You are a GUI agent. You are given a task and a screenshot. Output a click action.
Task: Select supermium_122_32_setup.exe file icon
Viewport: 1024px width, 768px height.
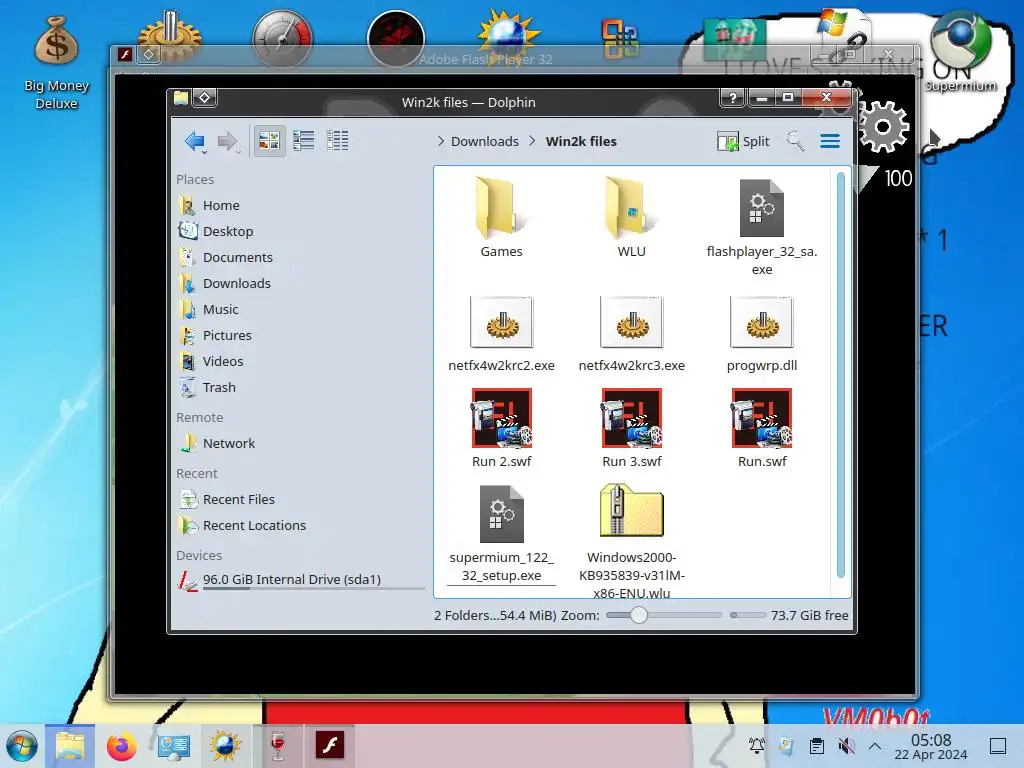[x=502, y=514]
